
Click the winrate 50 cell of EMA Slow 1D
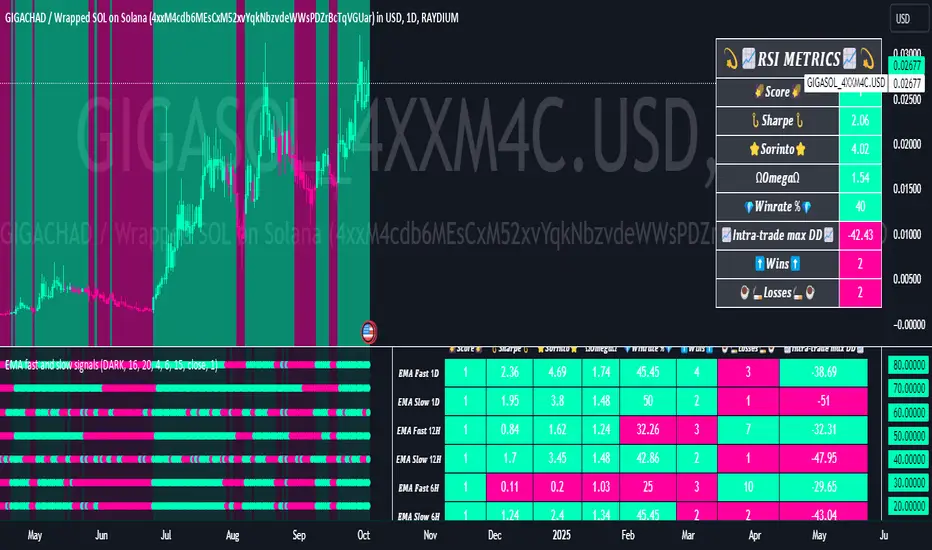648,401
